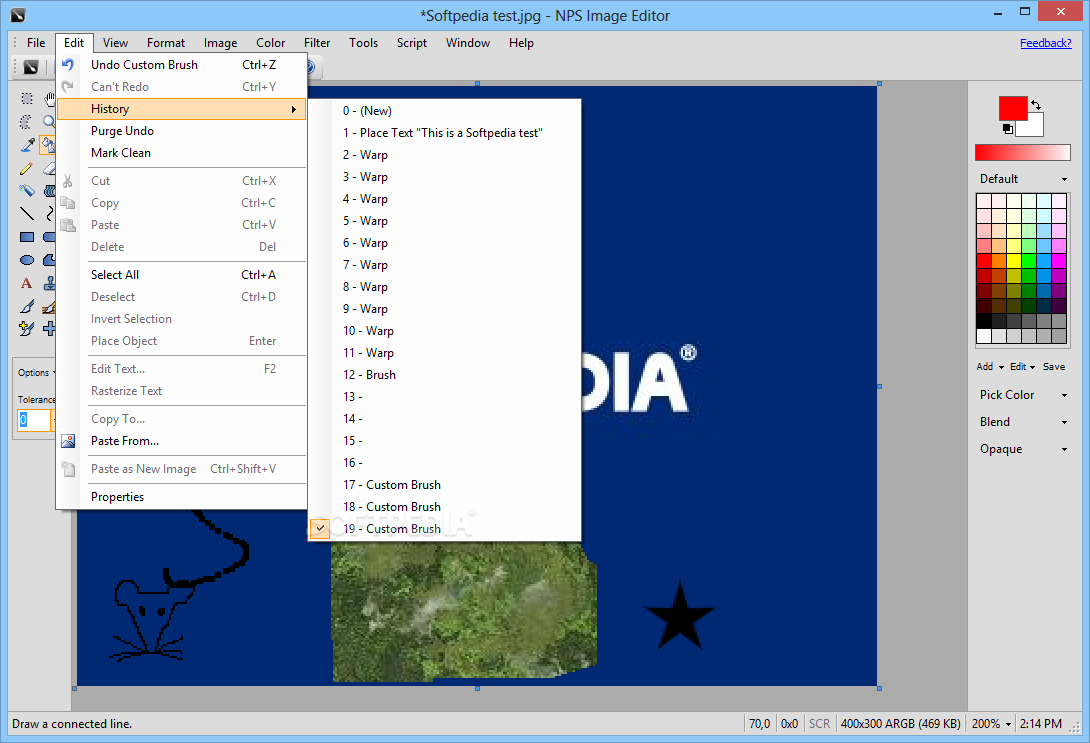This screenshot has width=1090, height=743.
Task: Click the blue undo arrow icon
Action: tap(67, 65)
